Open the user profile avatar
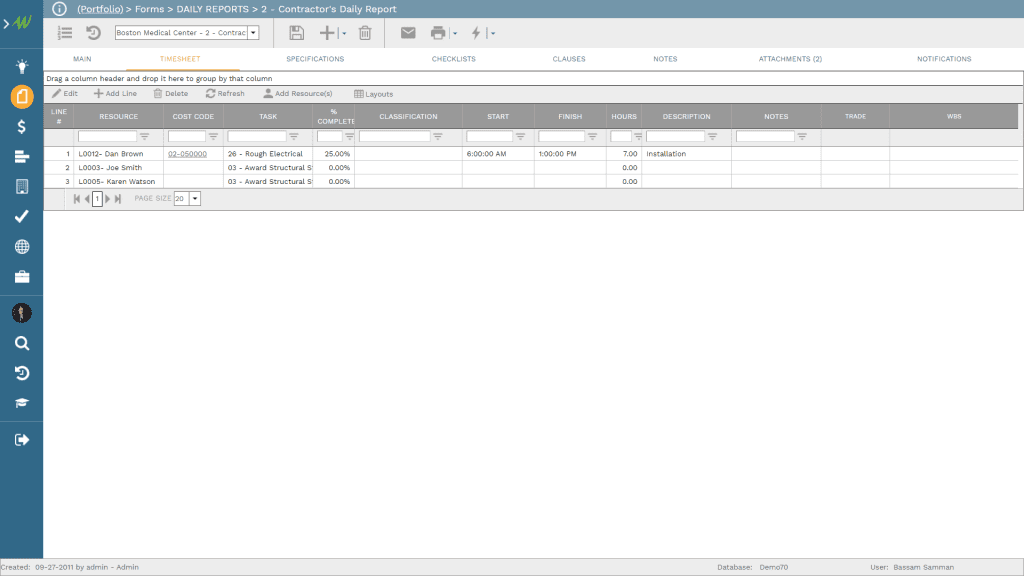 pyautogui.click(x=22, y=313)
